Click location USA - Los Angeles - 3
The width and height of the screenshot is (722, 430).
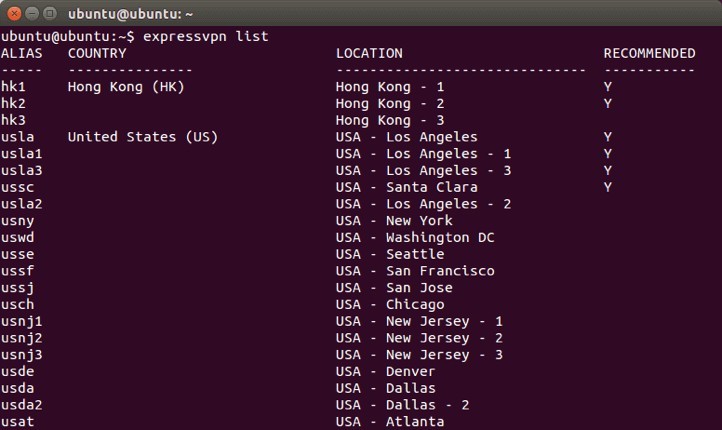424,171
